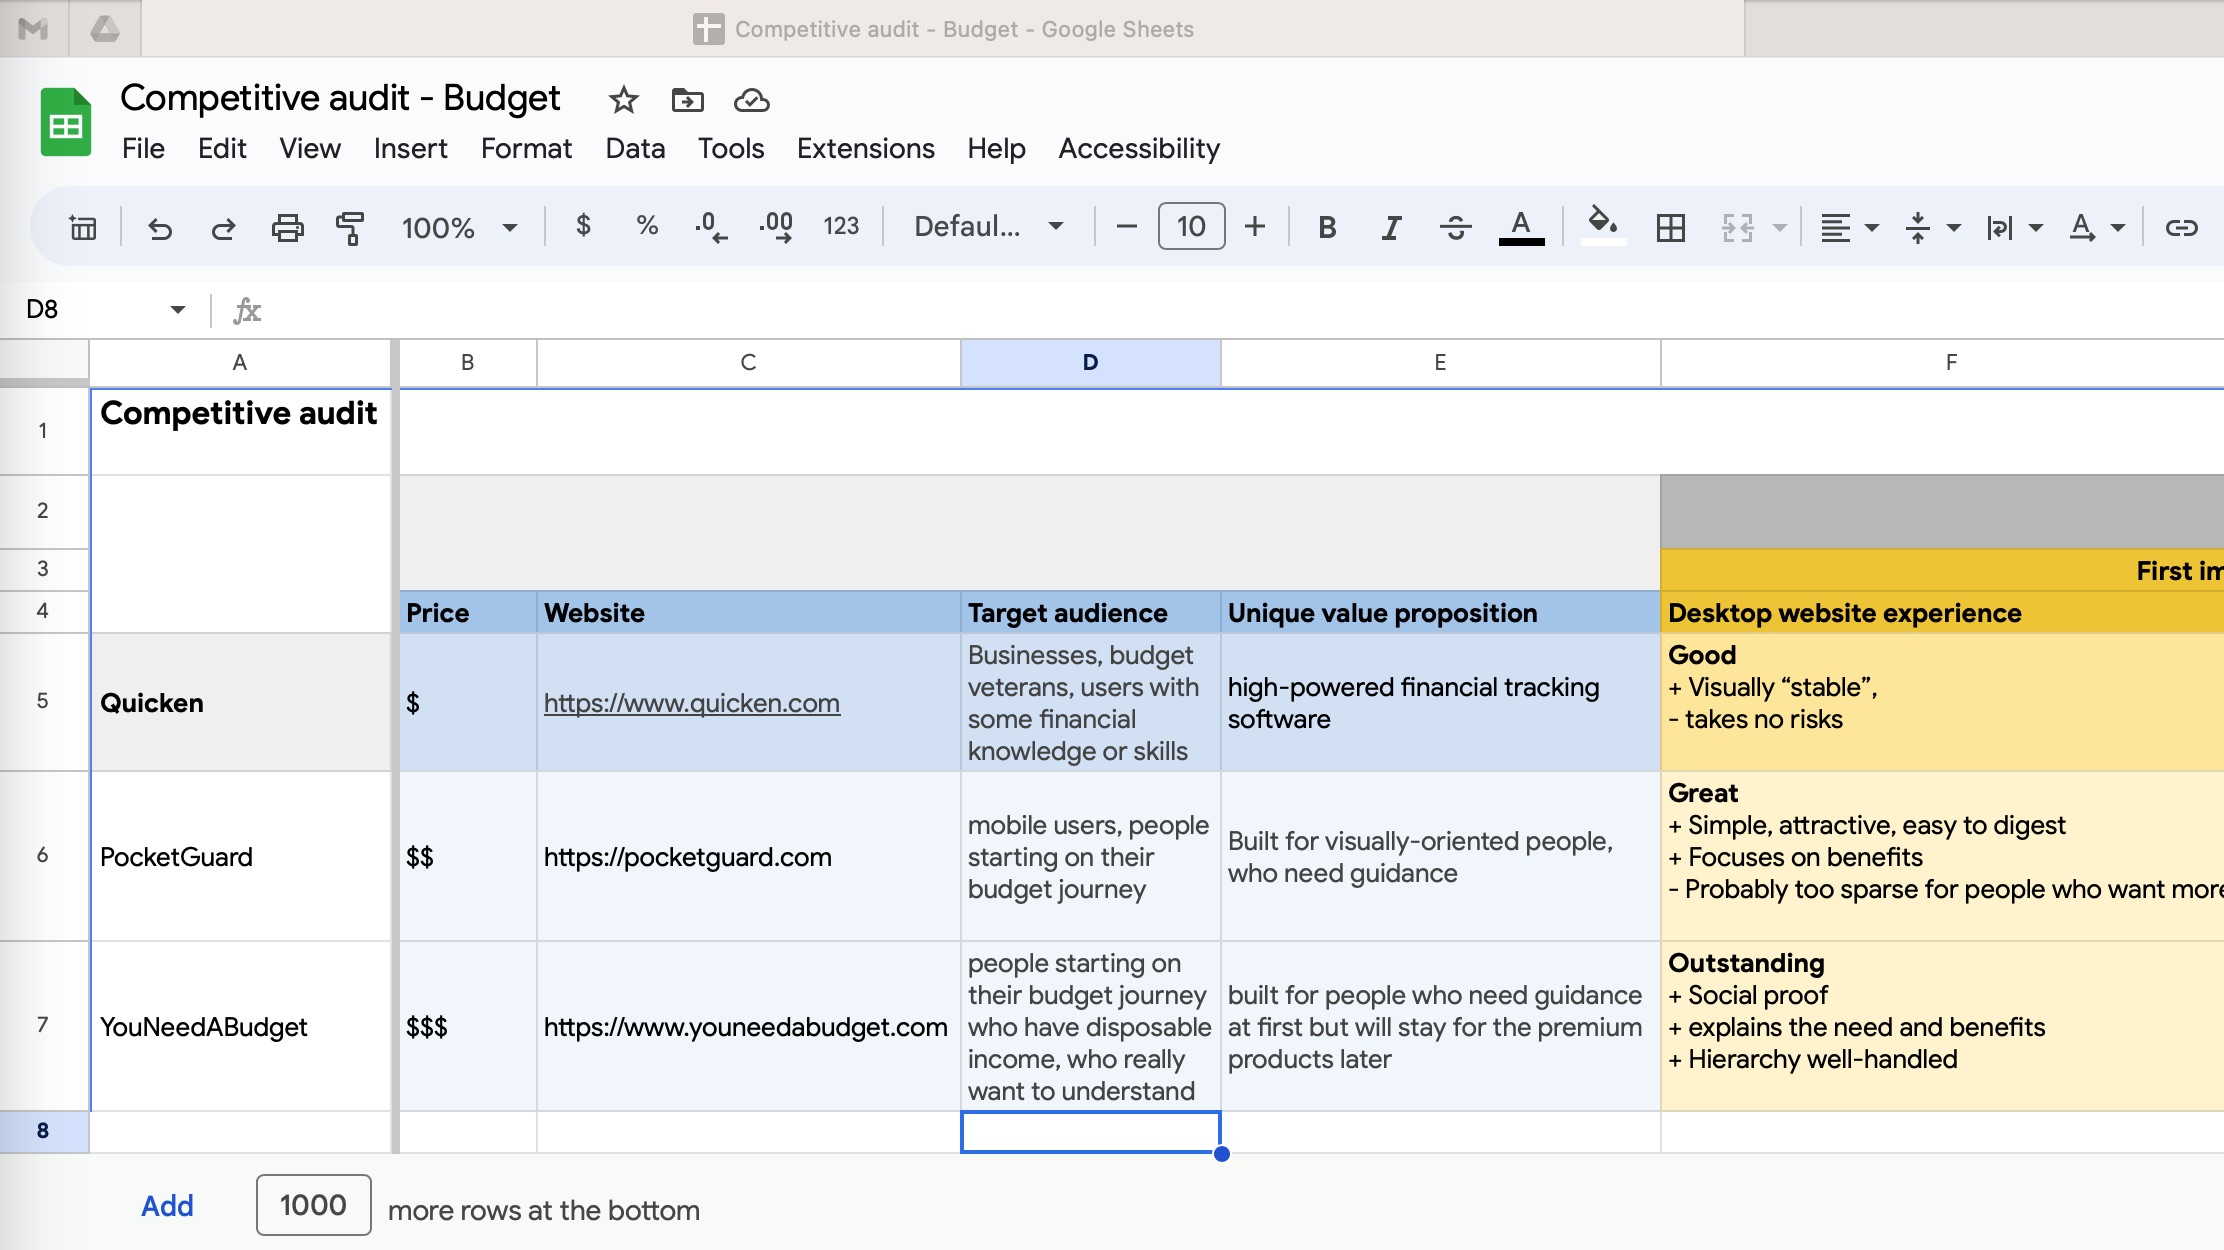Viewport: 2224px width, 1250px height.
Task: Open the Help menu
Action: pos(996,149)
